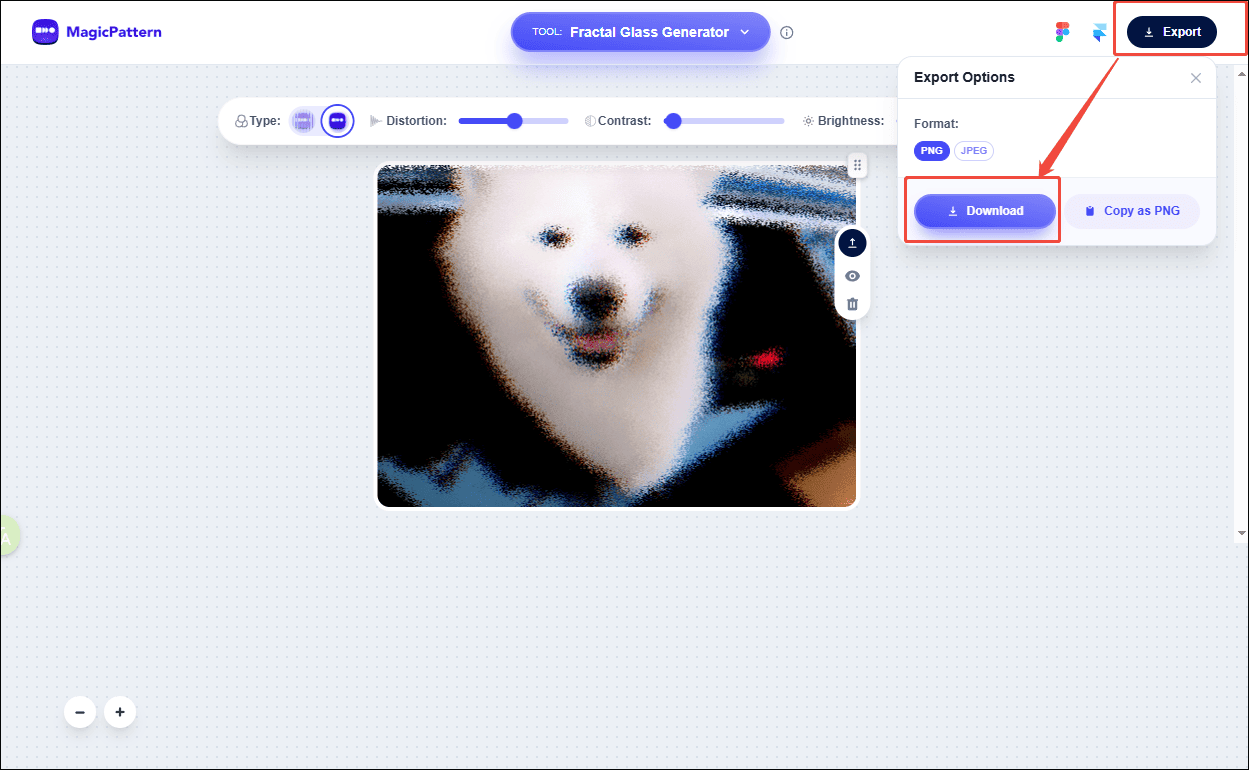Screen dimensions: 1249x770
Task: Click the drag handle above the canvas
Action: (857, 165)
